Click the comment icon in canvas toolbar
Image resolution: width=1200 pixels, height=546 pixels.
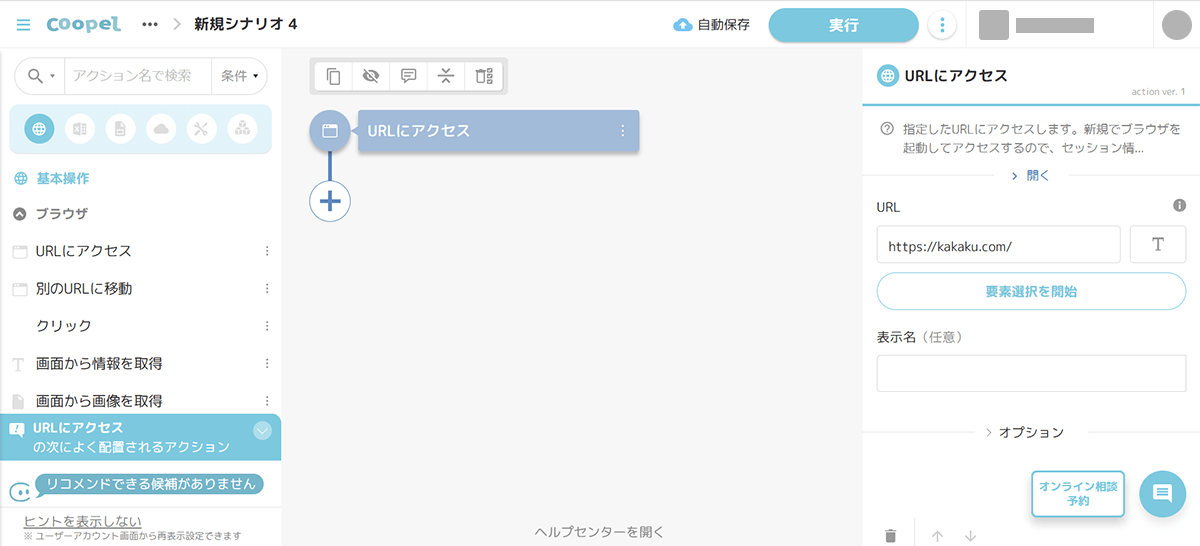(x=408, y=76)
